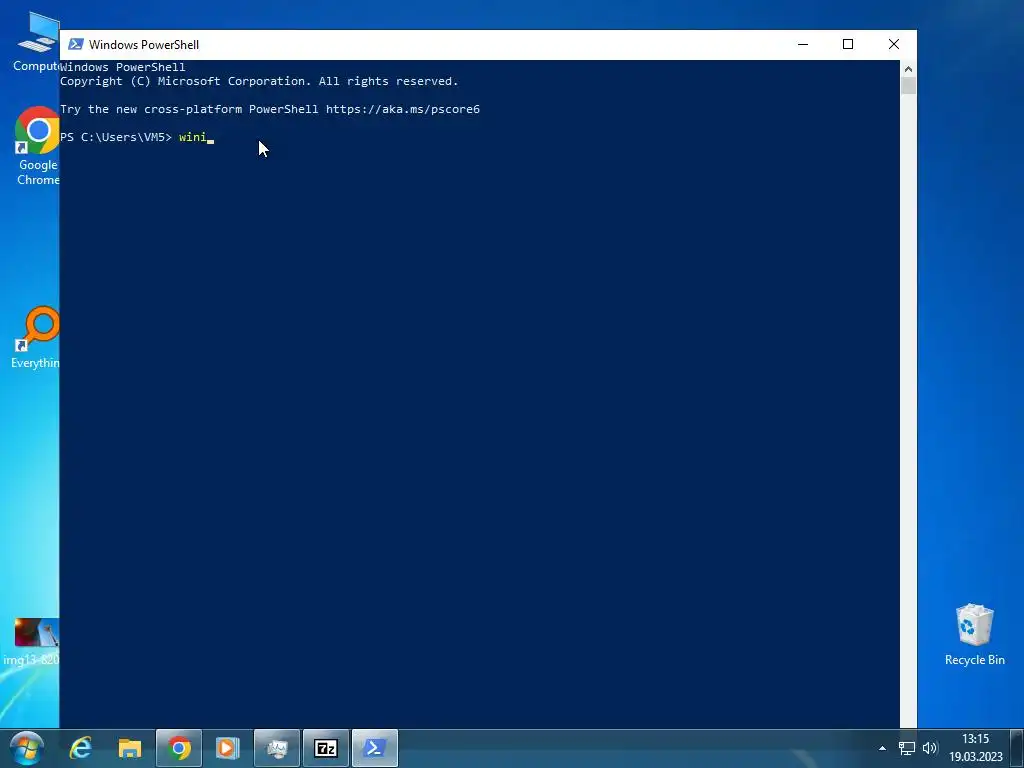Screen dimensions: 1024x768
Task: Click the 'PS C:\Users\VM5>' prompt text
Action: pyautogui.click(x=116, y=137)
